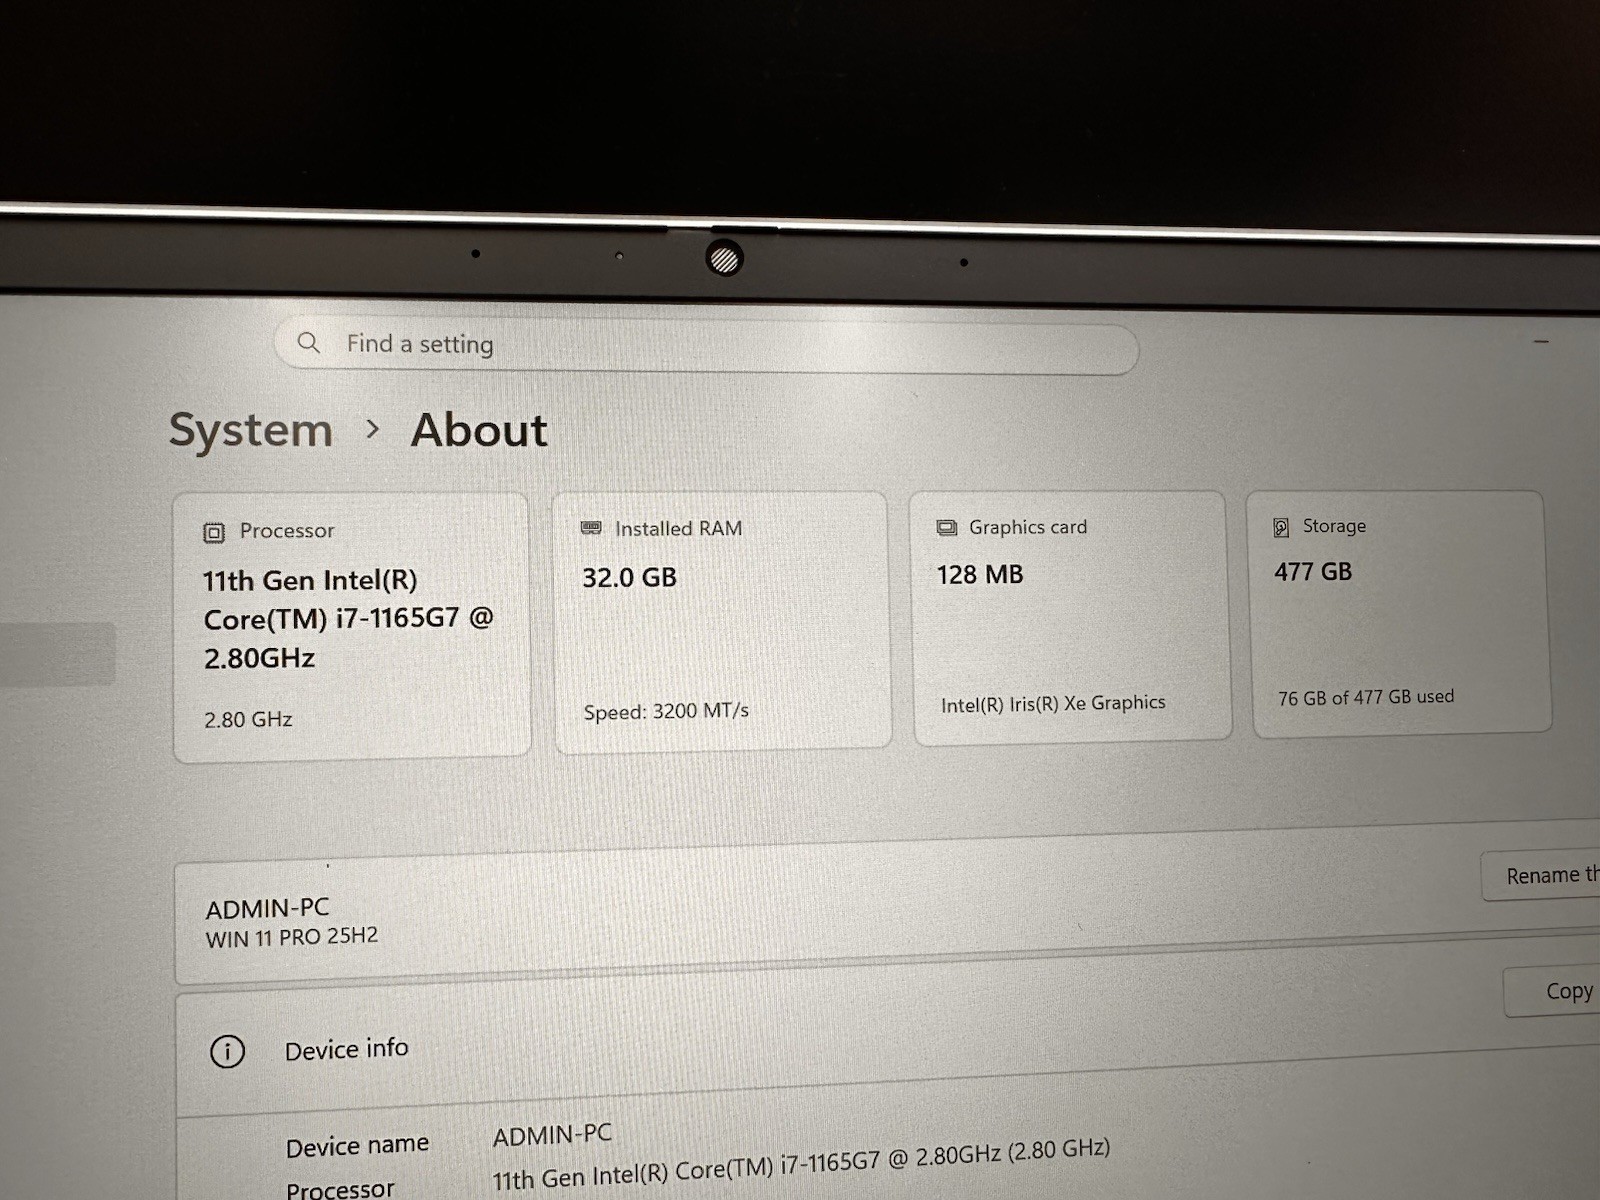Select the About page heading

pos(479,430)
